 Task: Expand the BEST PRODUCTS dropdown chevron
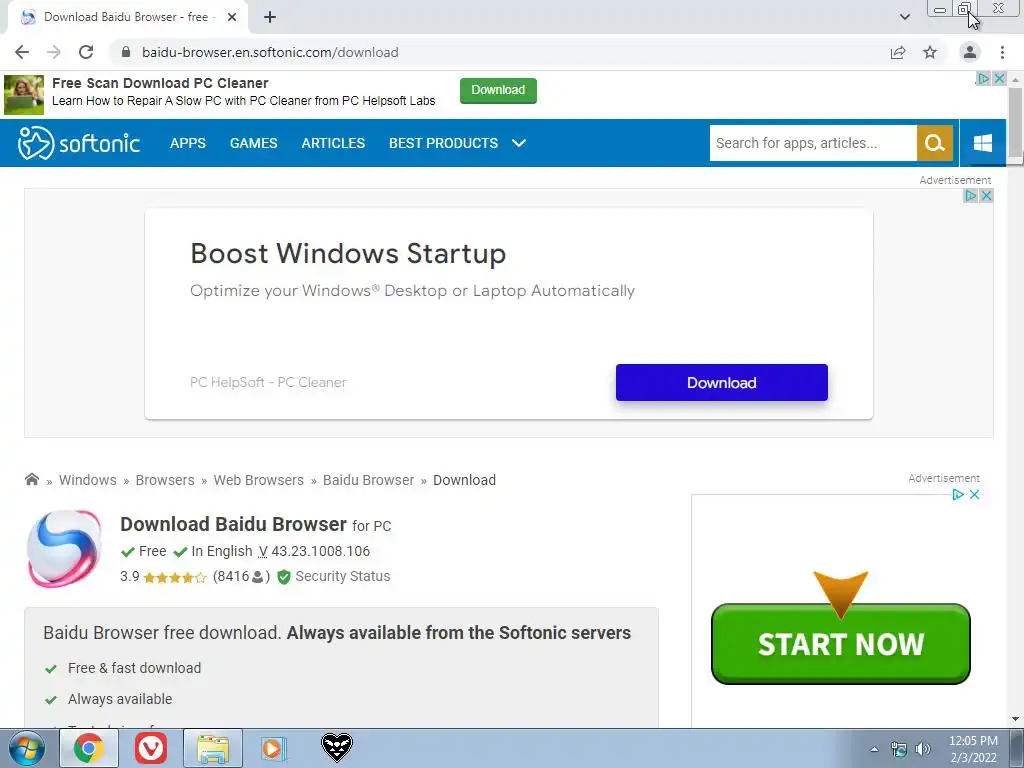[519, 143]
